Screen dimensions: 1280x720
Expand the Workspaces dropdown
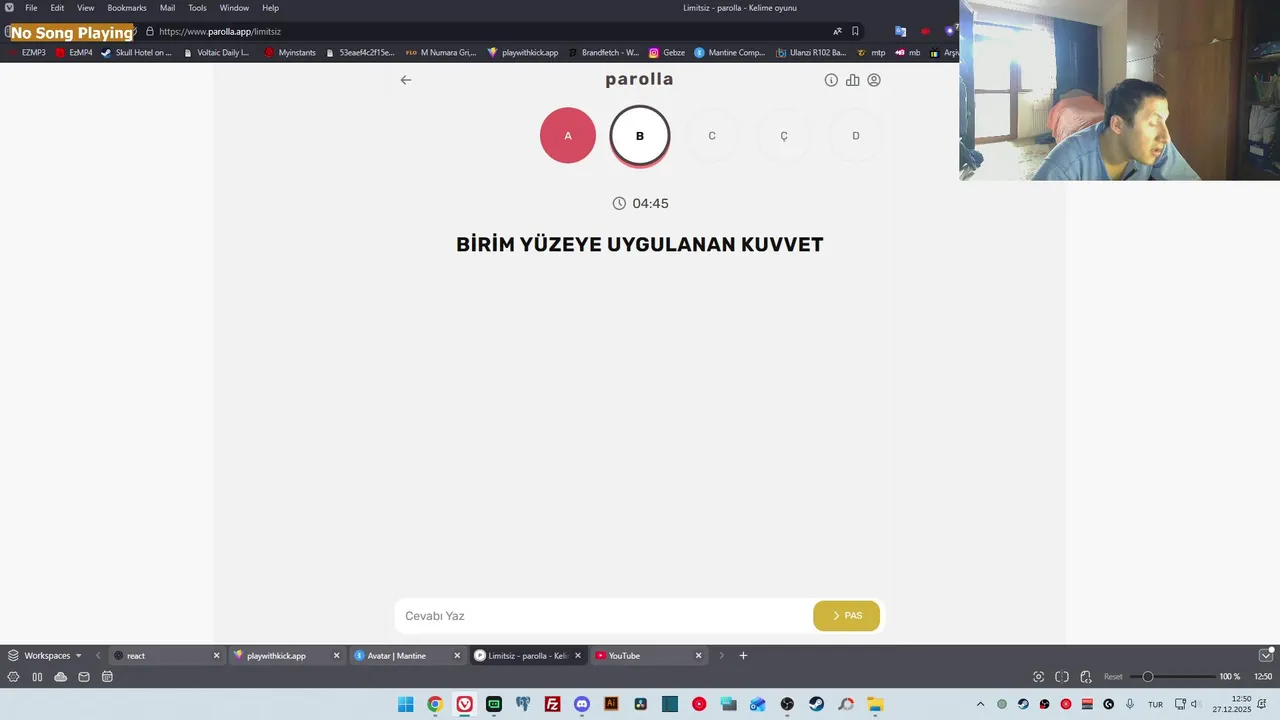45,656
